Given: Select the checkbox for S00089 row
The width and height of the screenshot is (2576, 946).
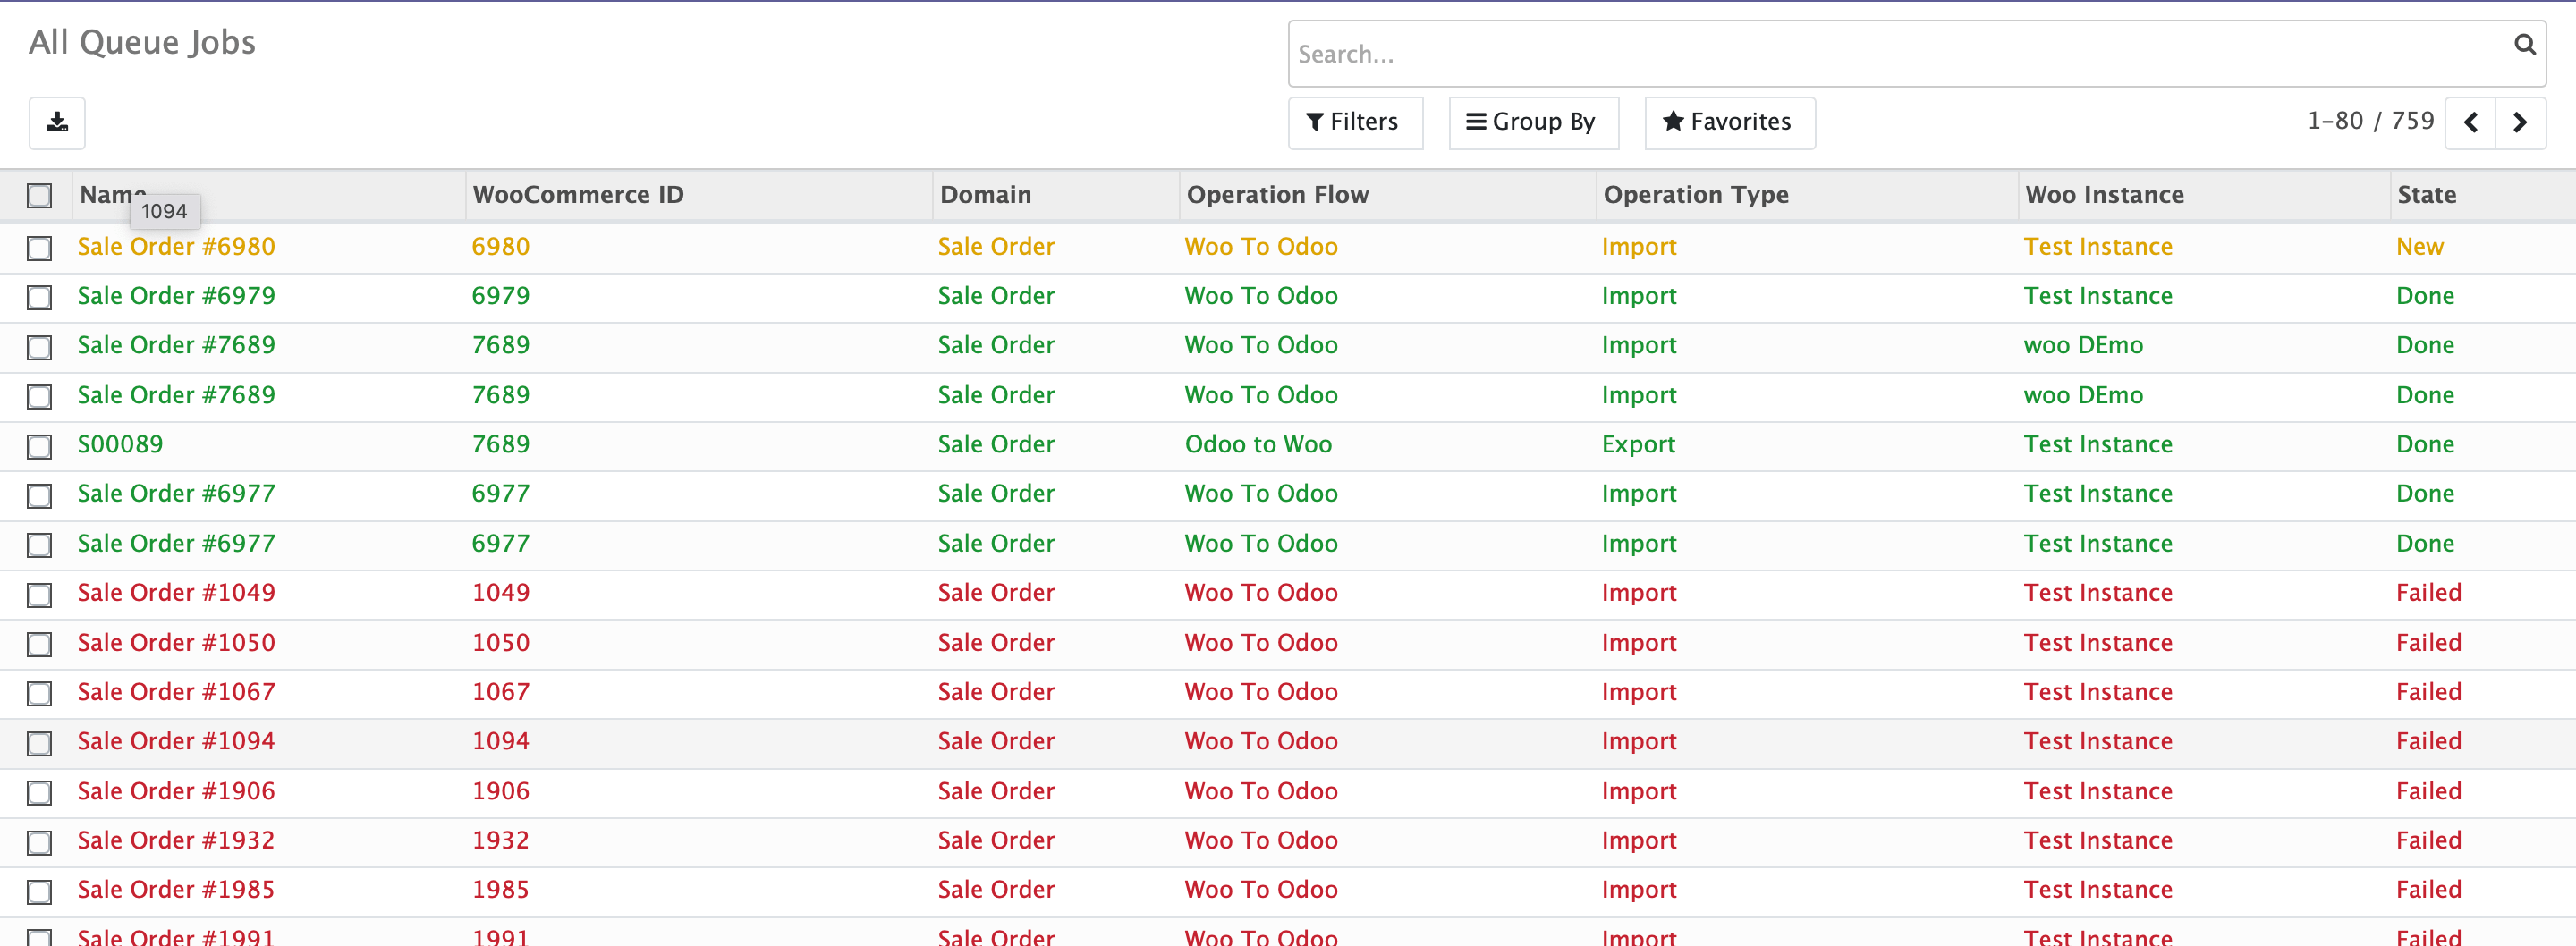Looking at the screenshot, I should (x=39, y=446).
